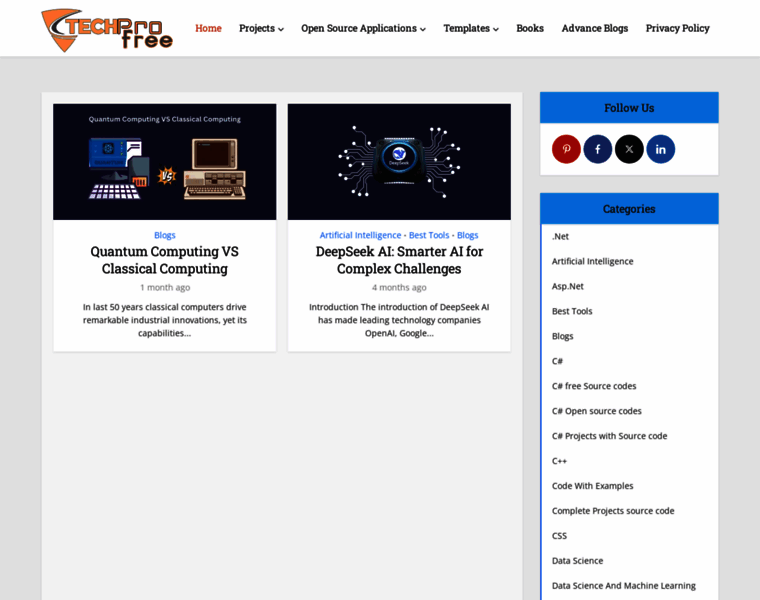The width and height of the screenshot is (760, 600).
Task: Open the Privacy Policy menu item
Action: point(678,29)
